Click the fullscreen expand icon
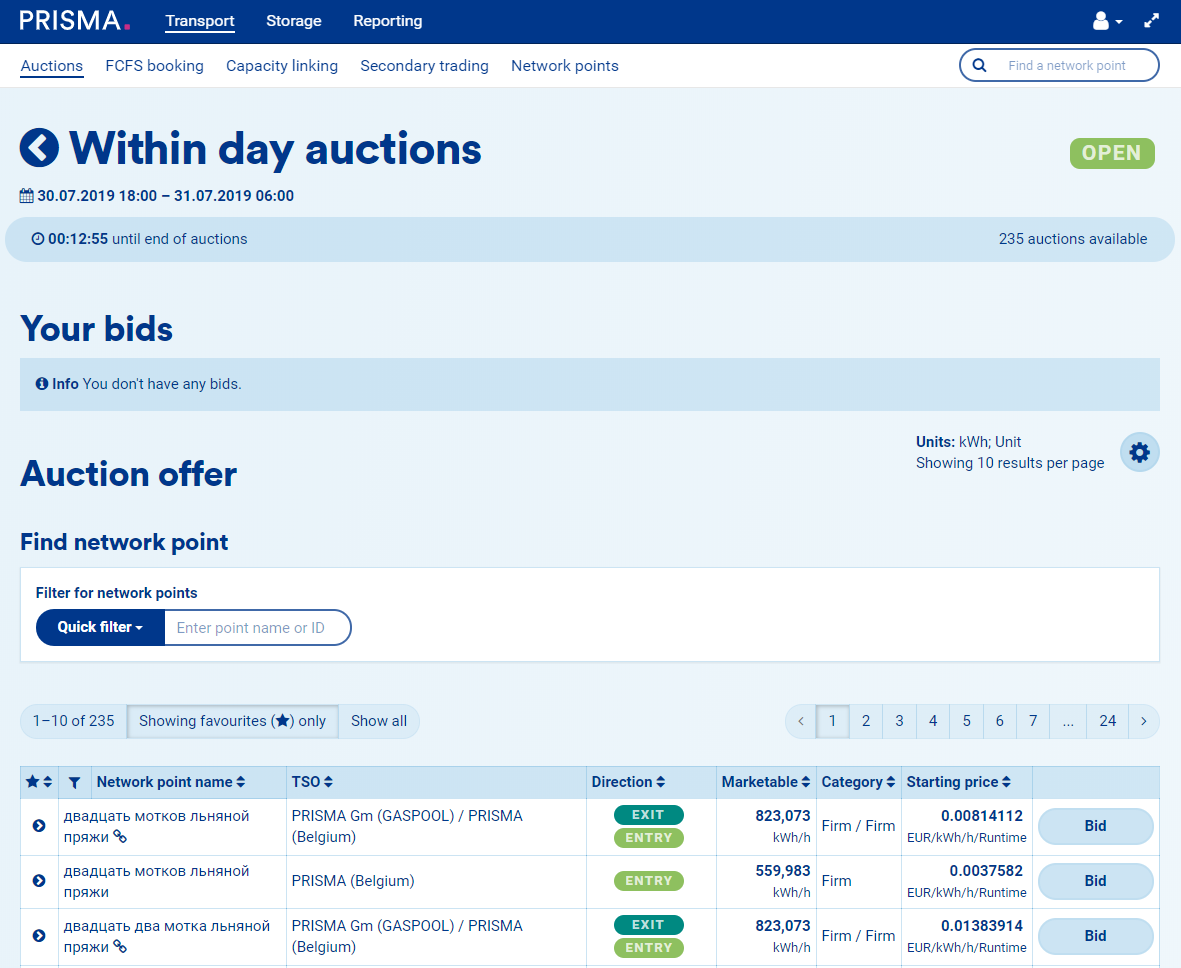This screenshot has height=968, width=1181. [1152, 21]
